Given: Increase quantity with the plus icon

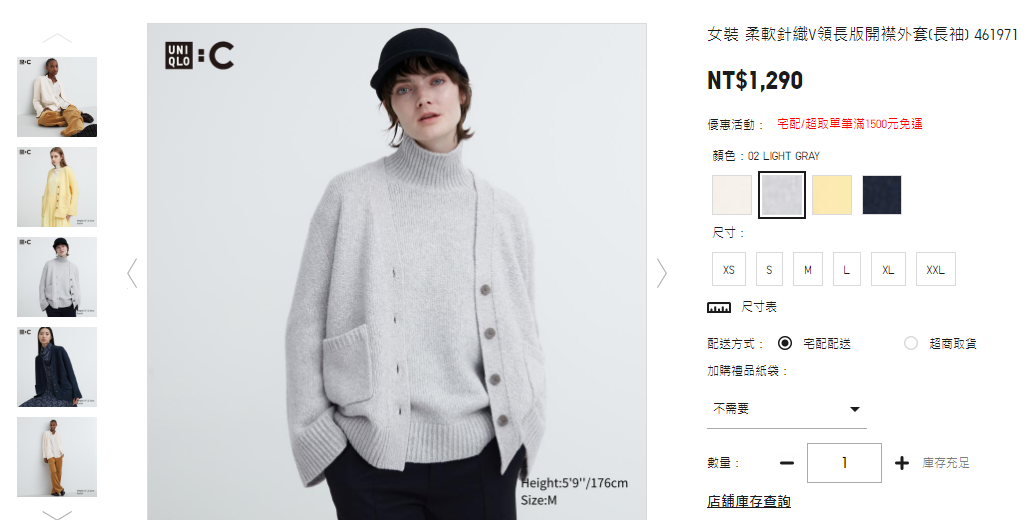Looking at the screenshot, I should 902,463.
